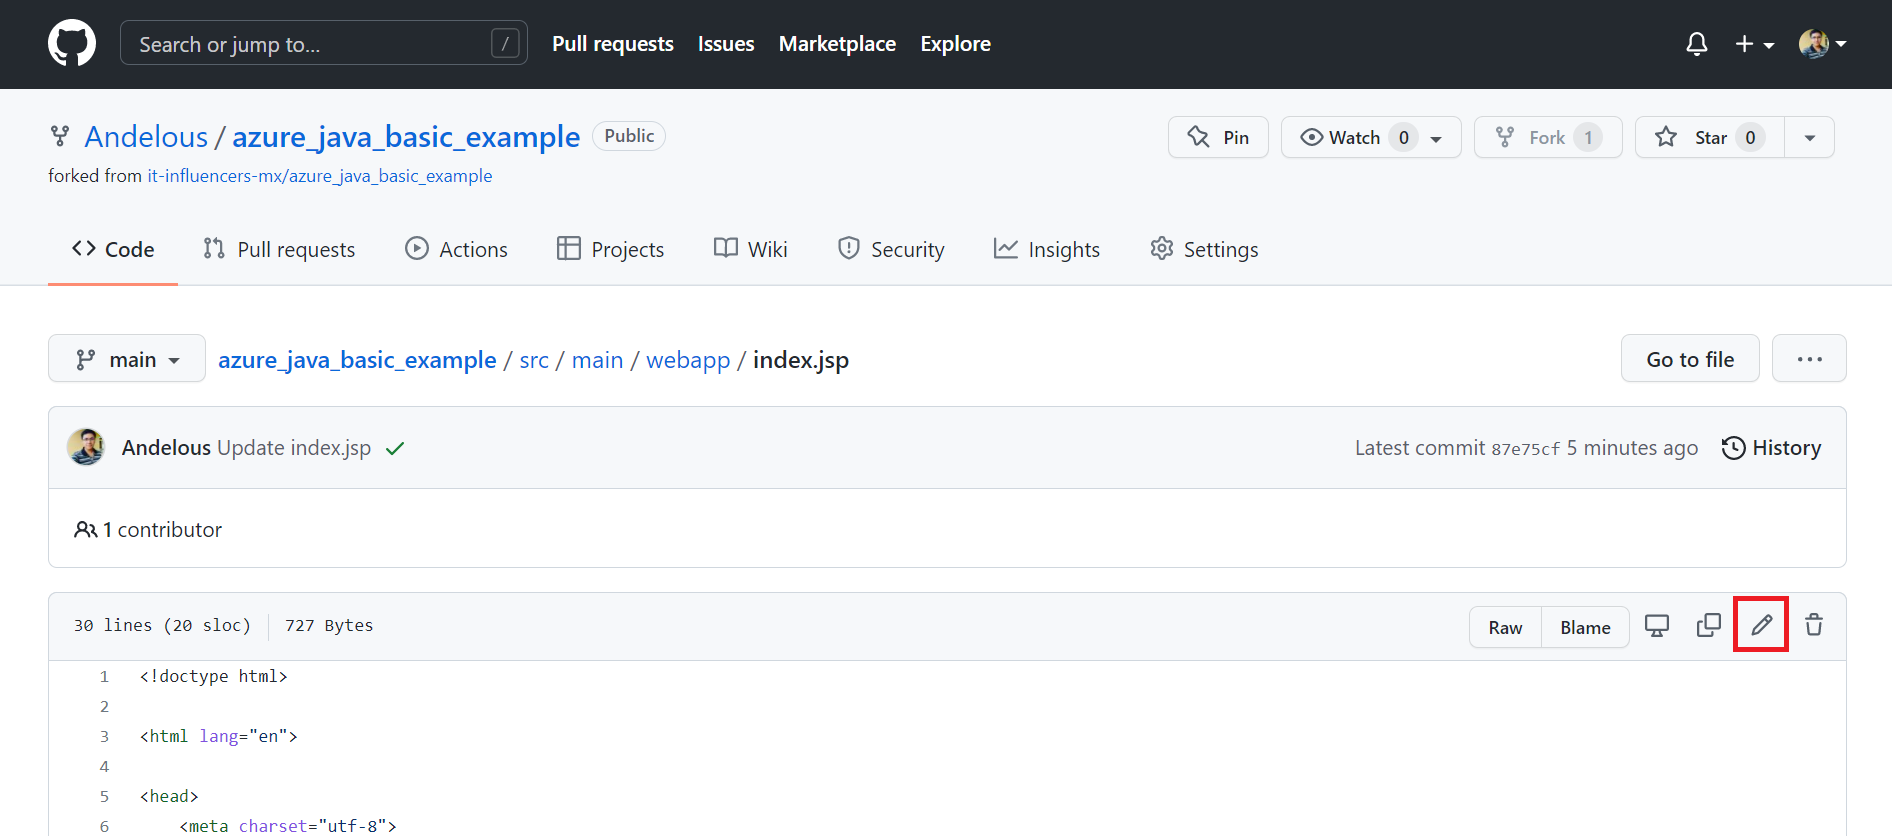Open the Update index.jsp commit message

coord(294,448)
